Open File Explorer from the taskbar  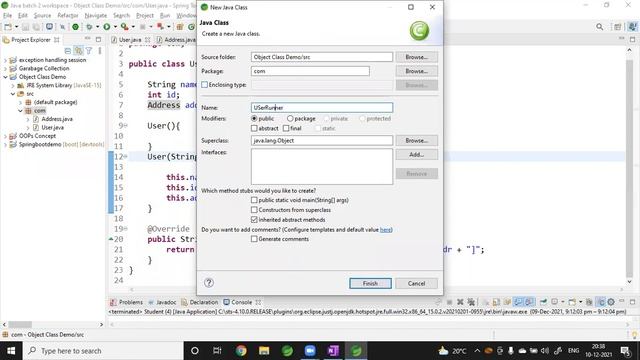[x=264, y=351]
